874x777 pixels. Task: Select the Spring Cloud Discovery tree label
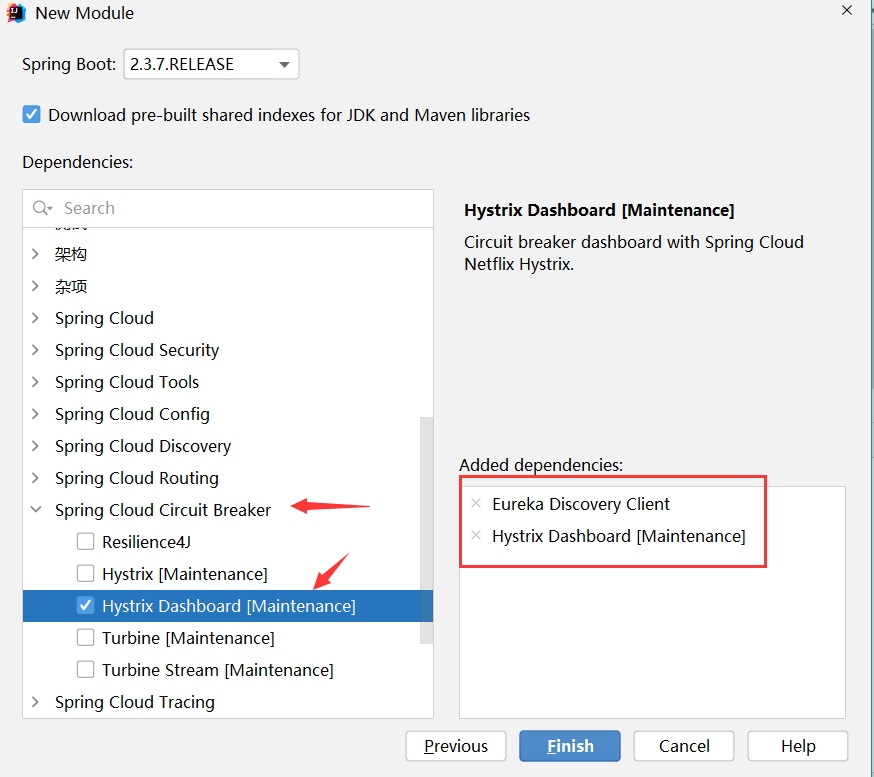(143, 446)
